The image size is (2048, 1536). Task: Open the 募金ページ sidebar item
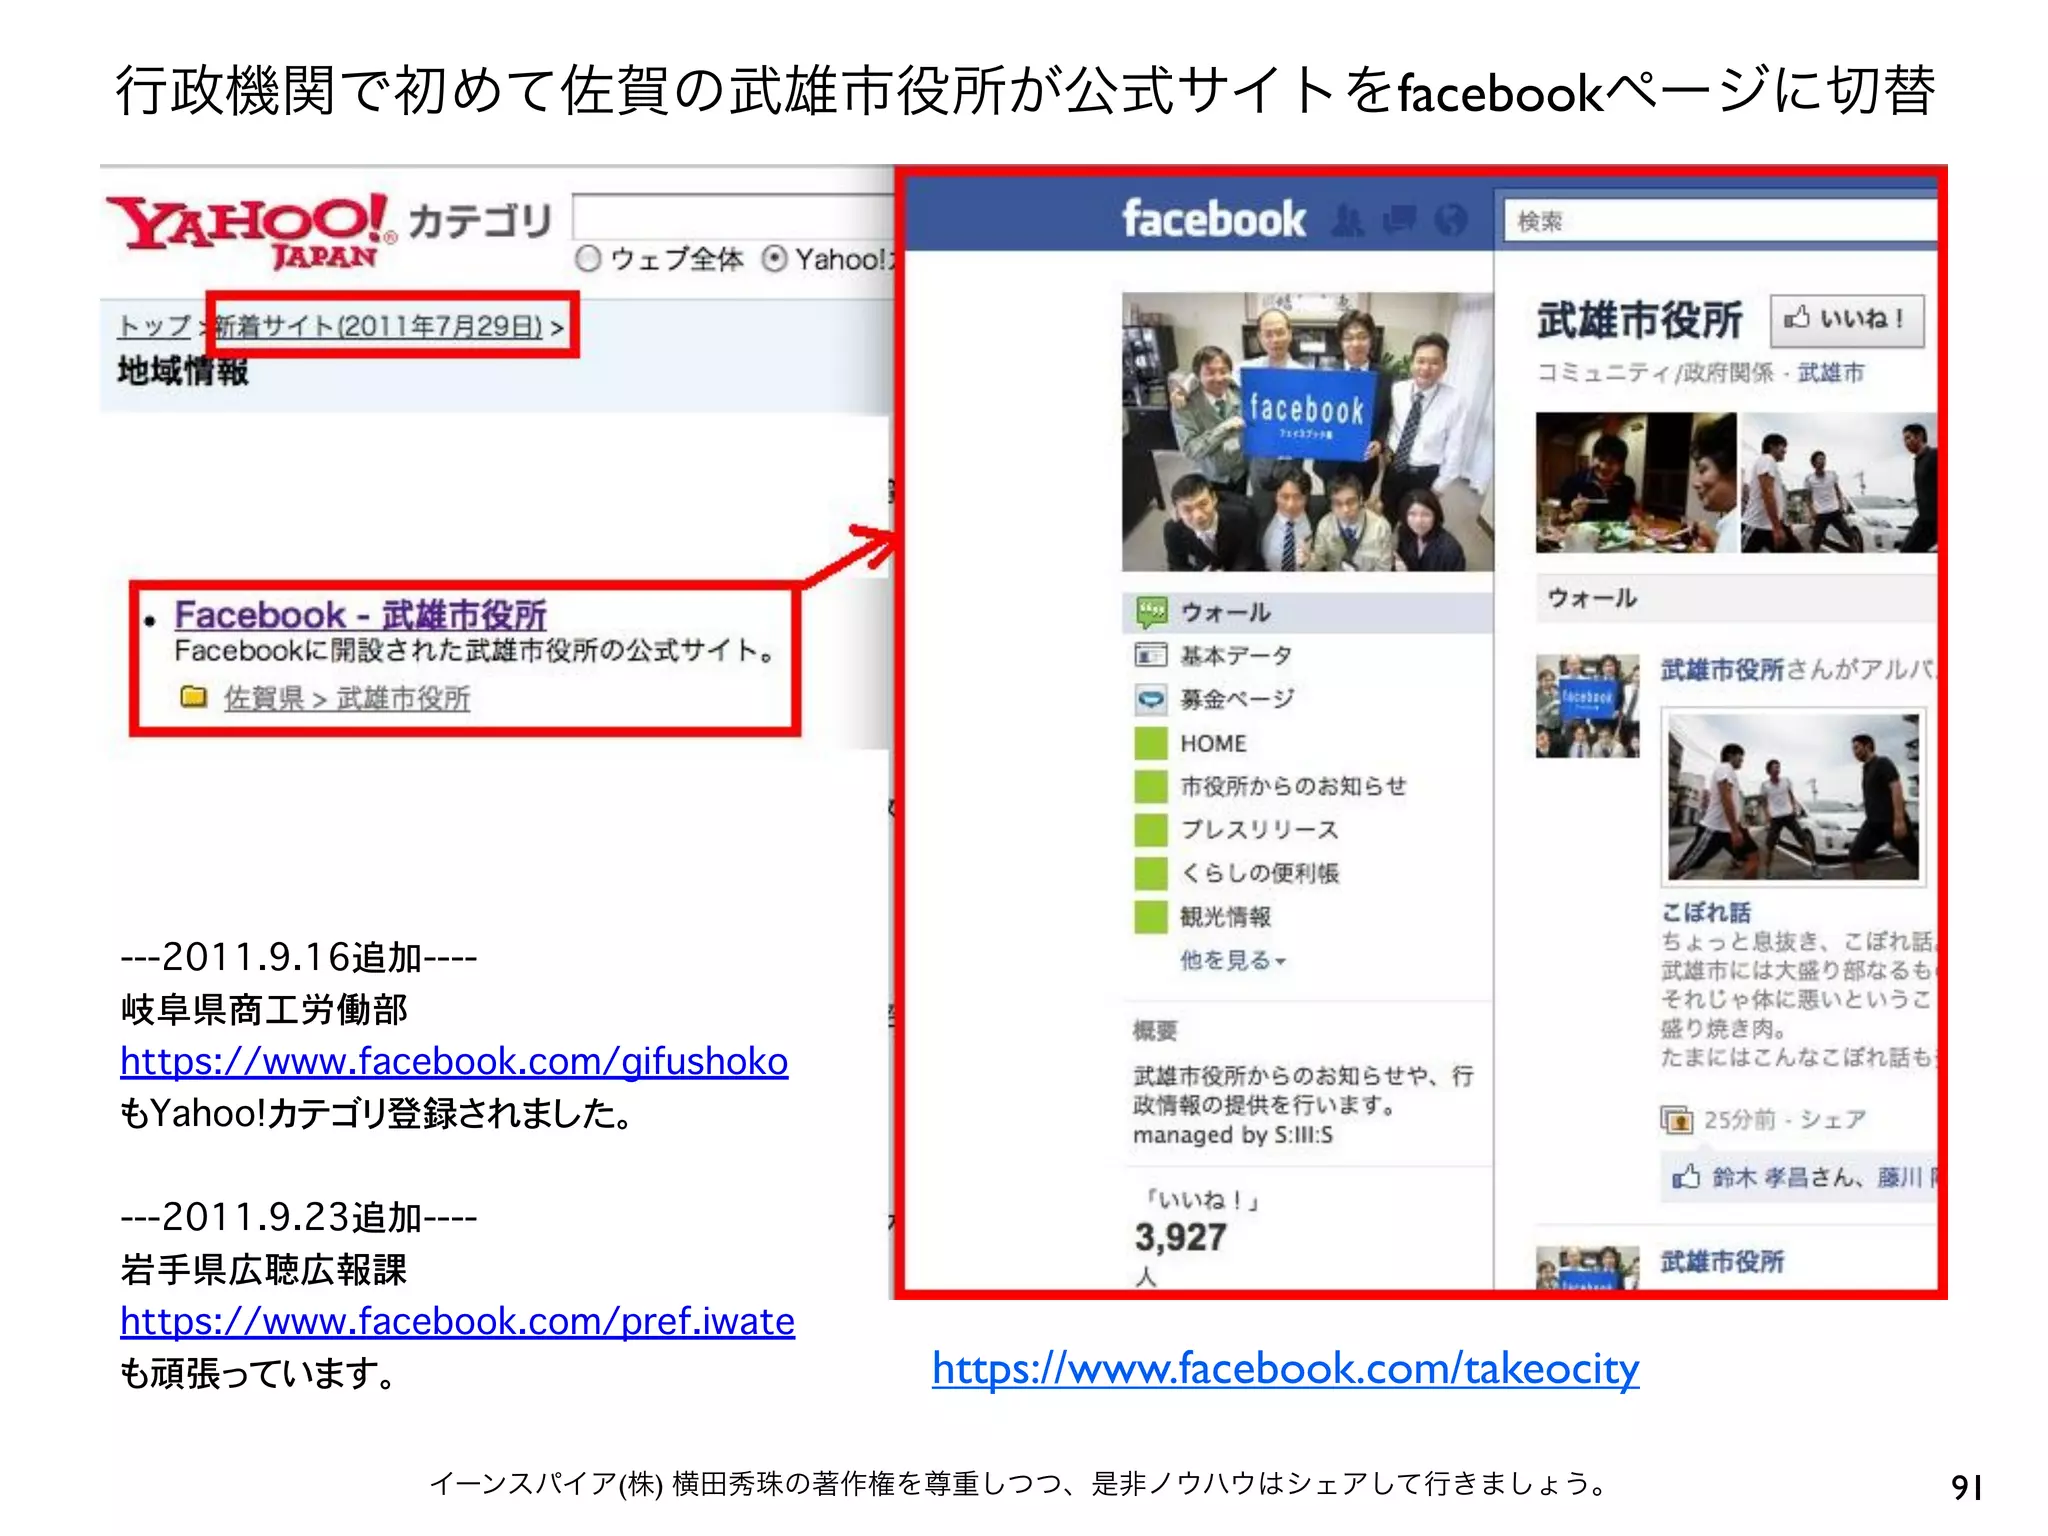click(1237, 699)
